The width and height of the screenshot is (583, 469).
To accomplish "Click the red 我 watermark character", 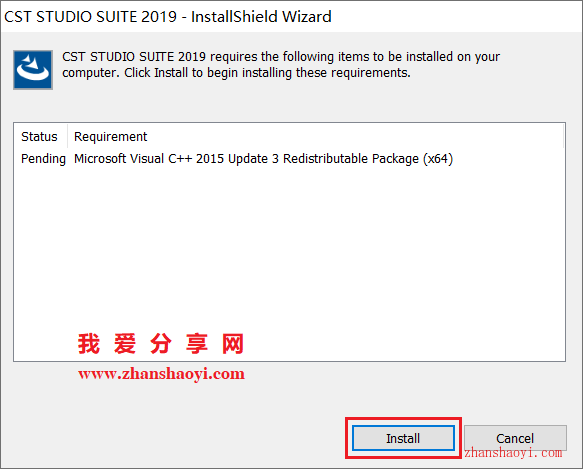I will click(x=89, y=343).
